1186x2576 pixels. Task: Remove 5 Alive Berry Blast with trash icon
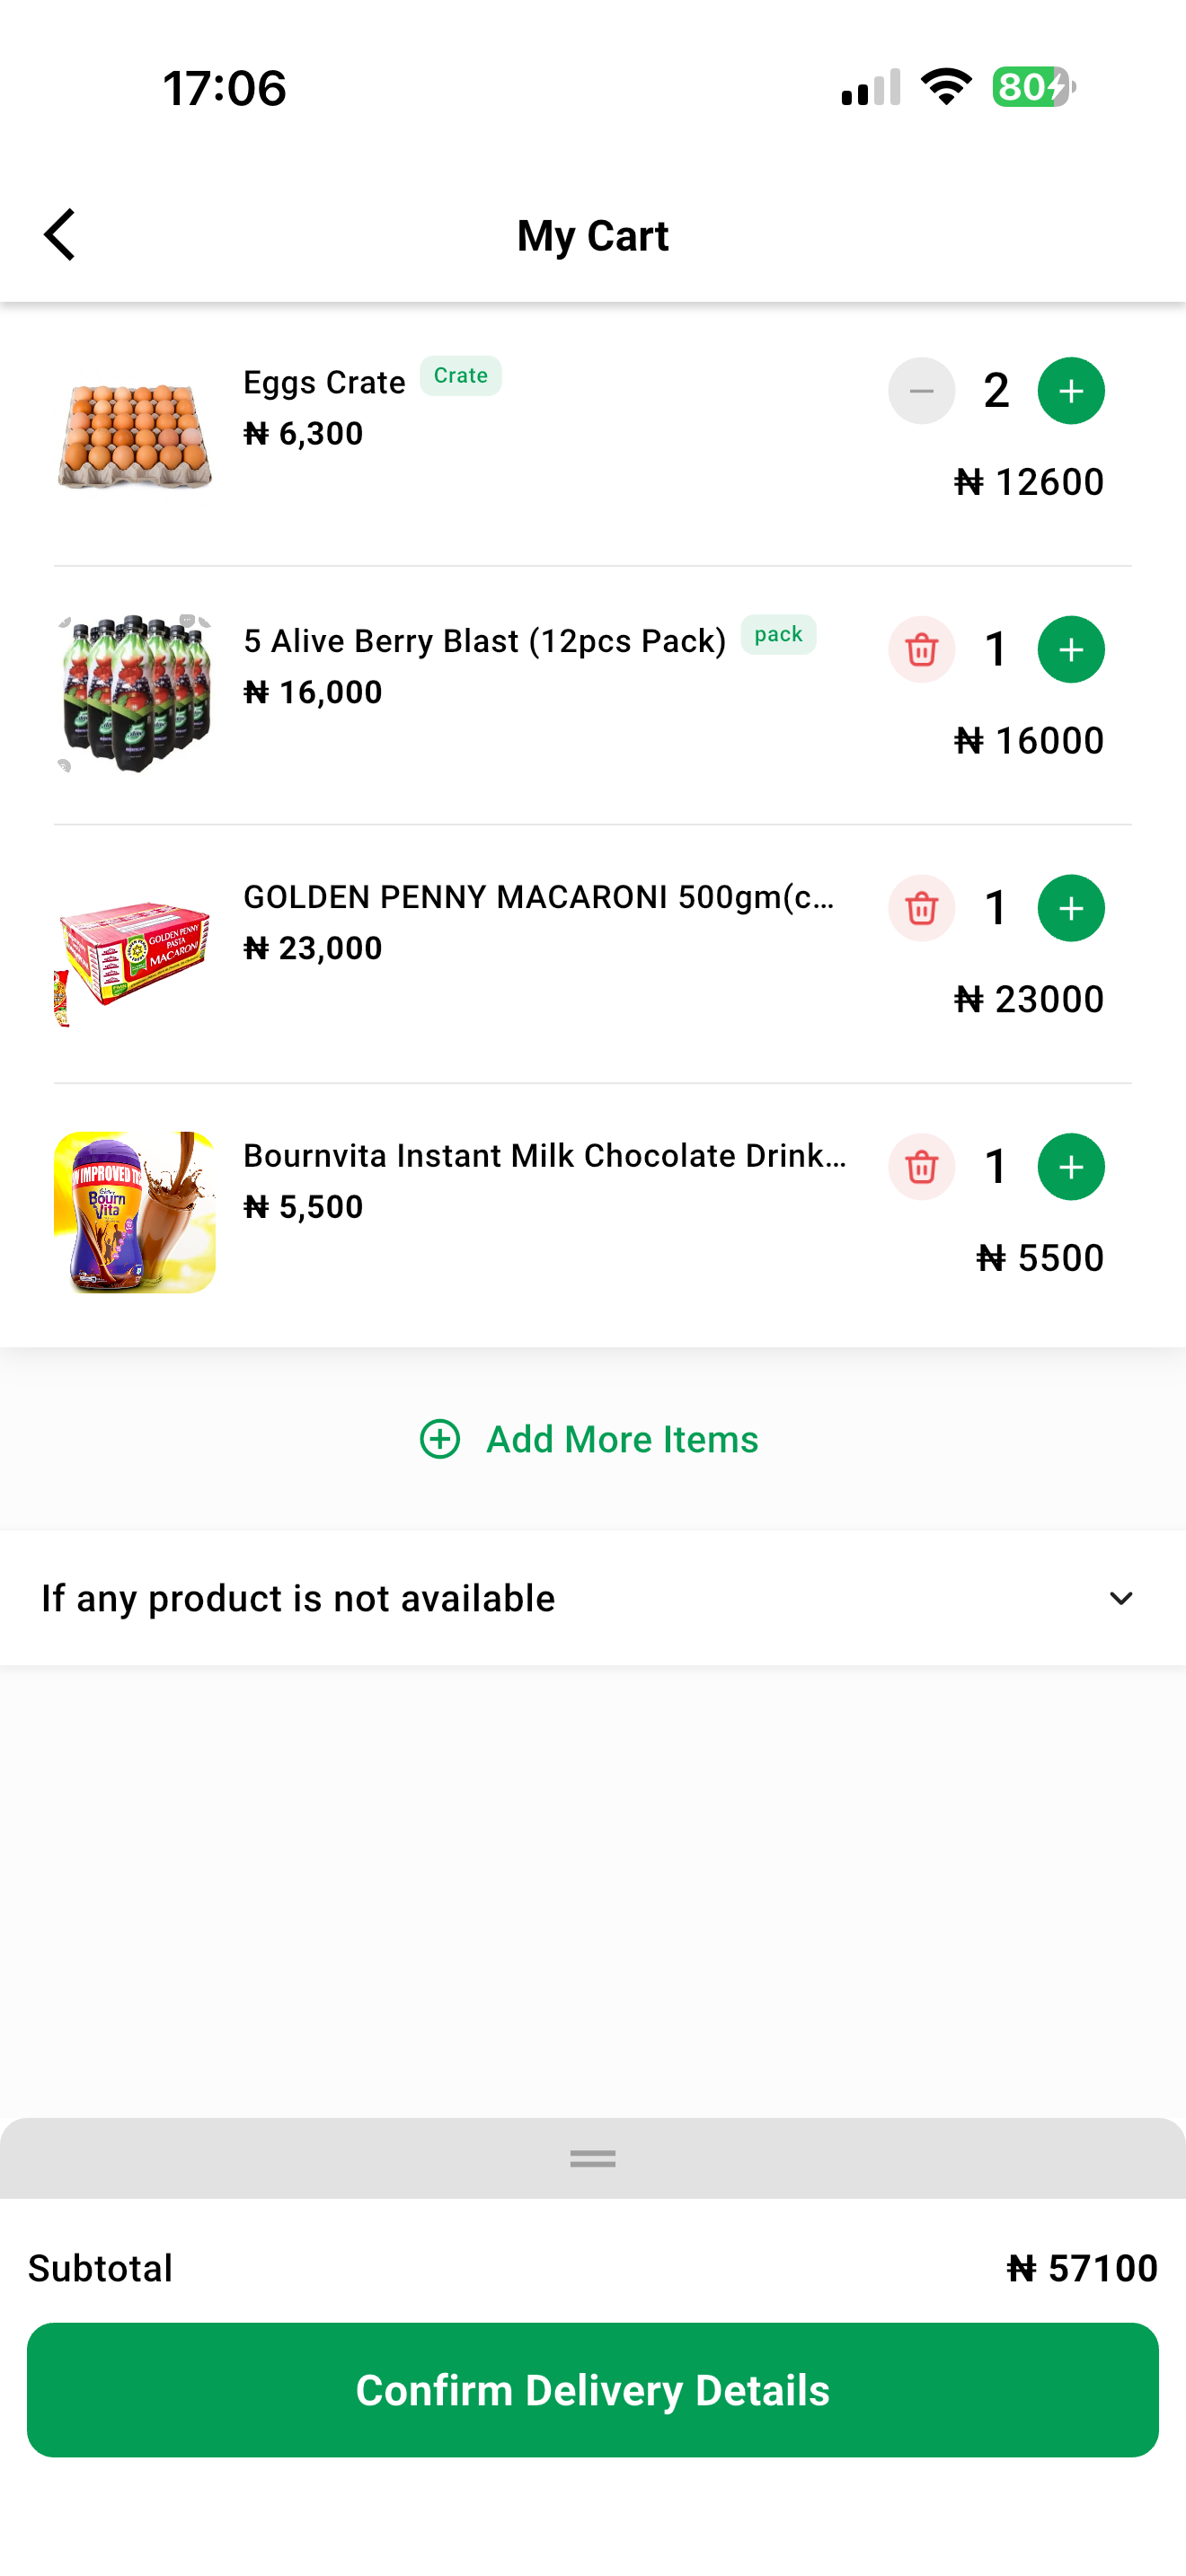tap(921, 650)
